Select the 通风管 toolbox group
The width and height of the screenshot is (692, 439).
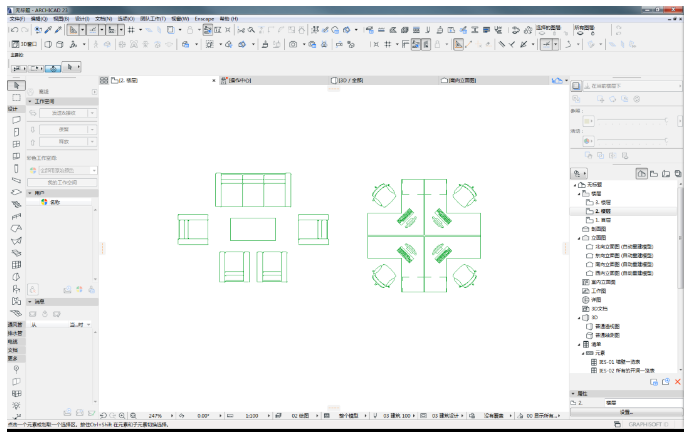[15, 324]
